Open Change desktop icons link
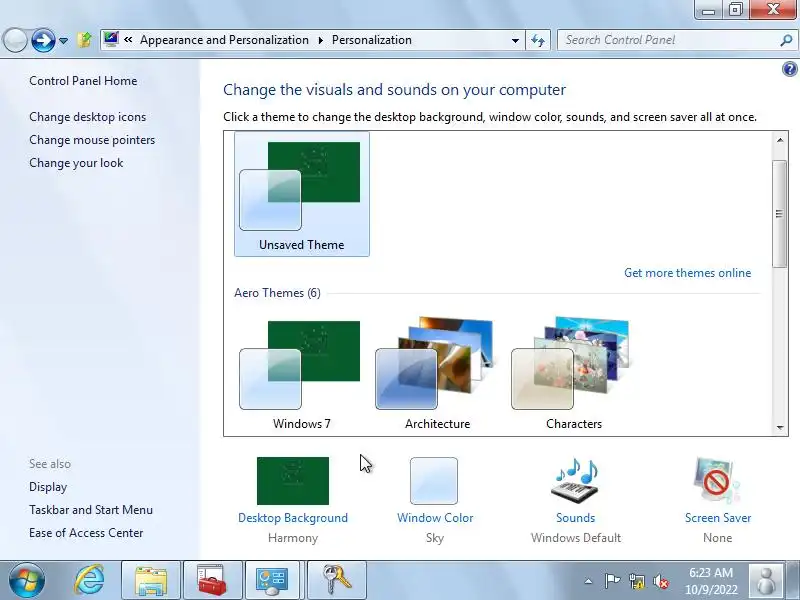This screenshot has height=600, width=800. (x=88, y=117)
